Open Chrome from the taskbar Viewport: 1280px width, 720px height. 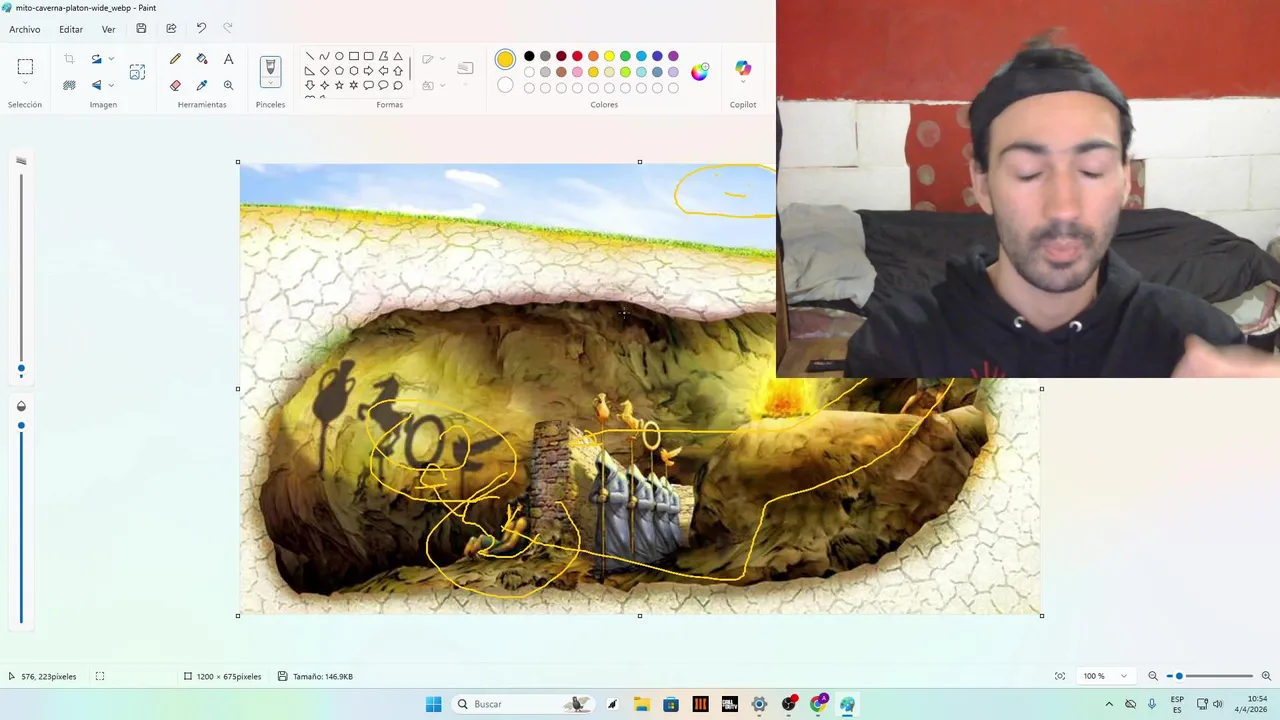(818, 704)
